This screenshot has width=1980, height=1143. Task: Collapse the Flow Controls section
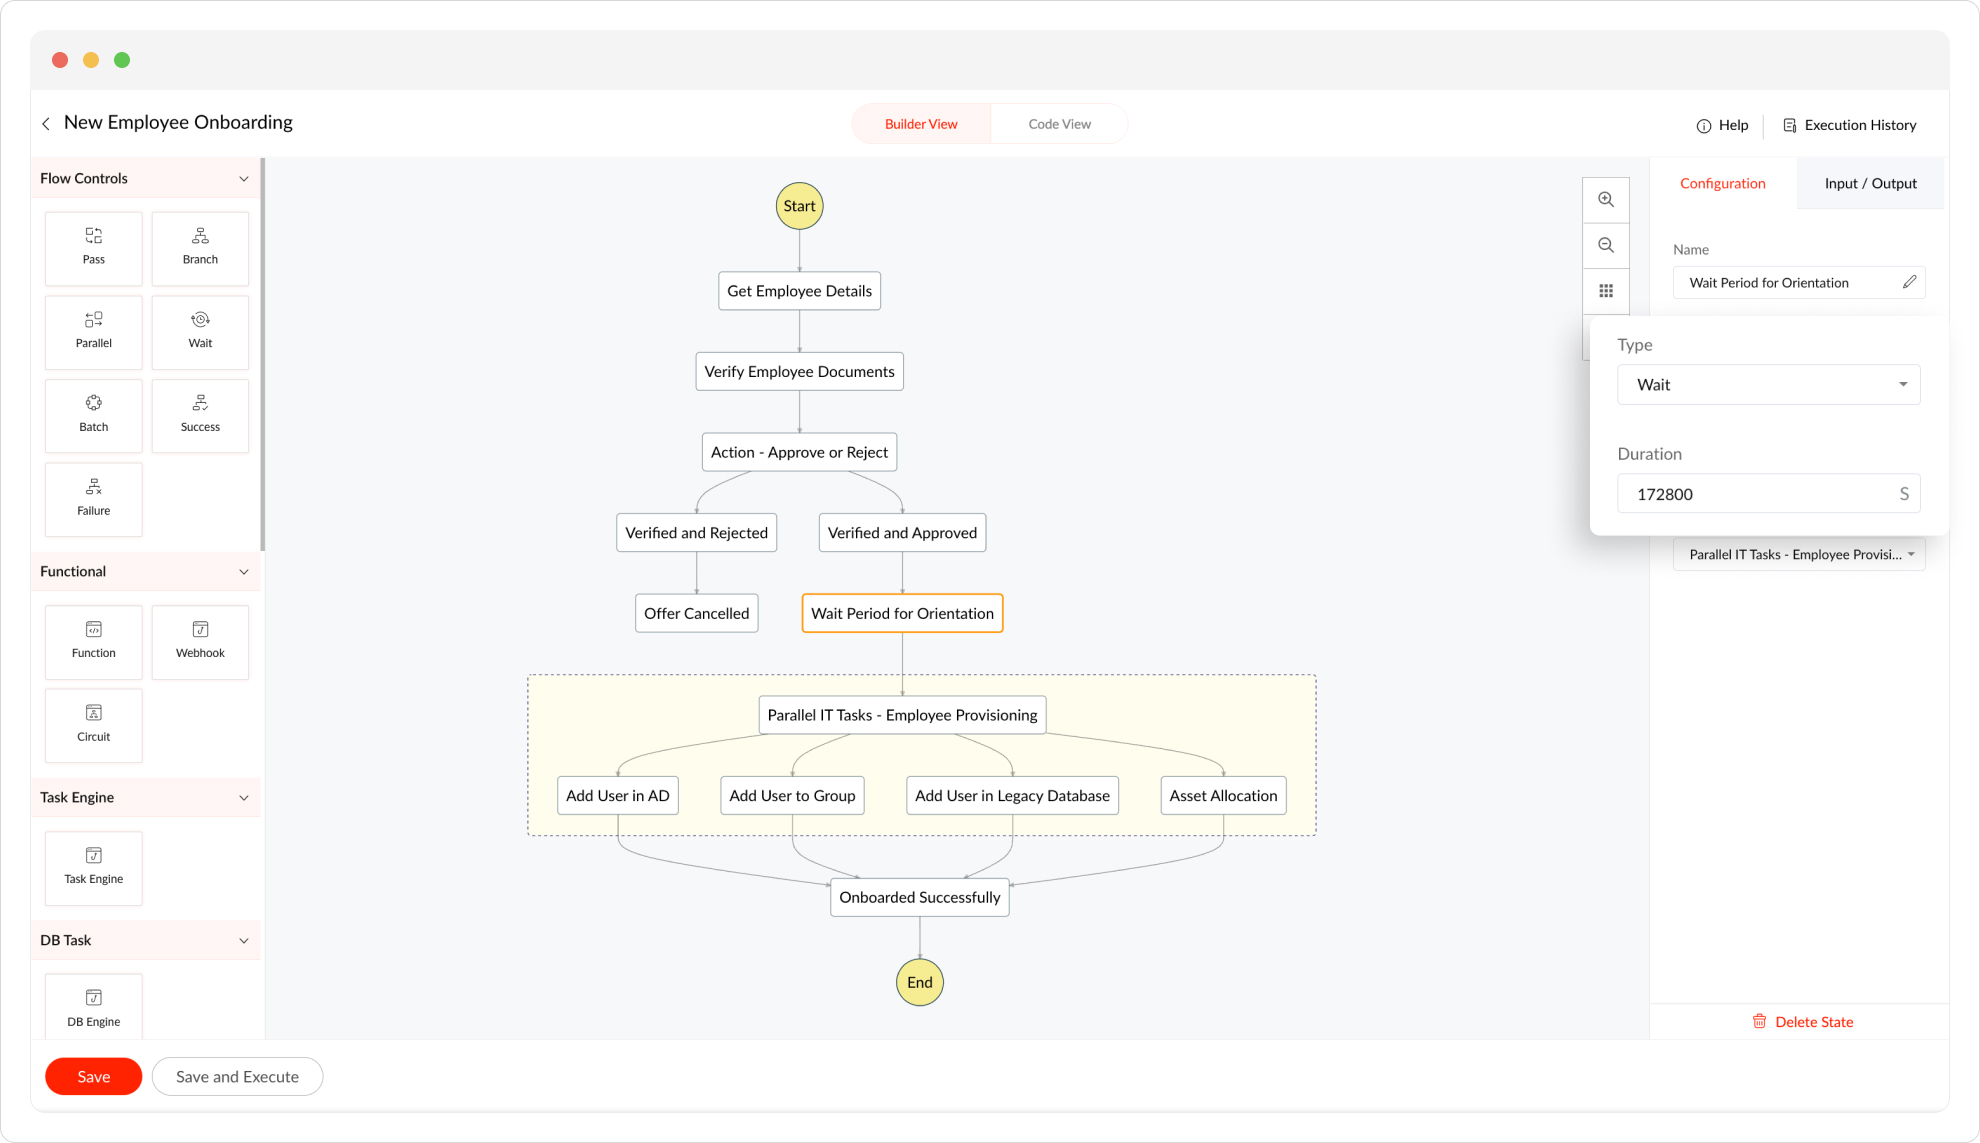click(x=244, y=179)
